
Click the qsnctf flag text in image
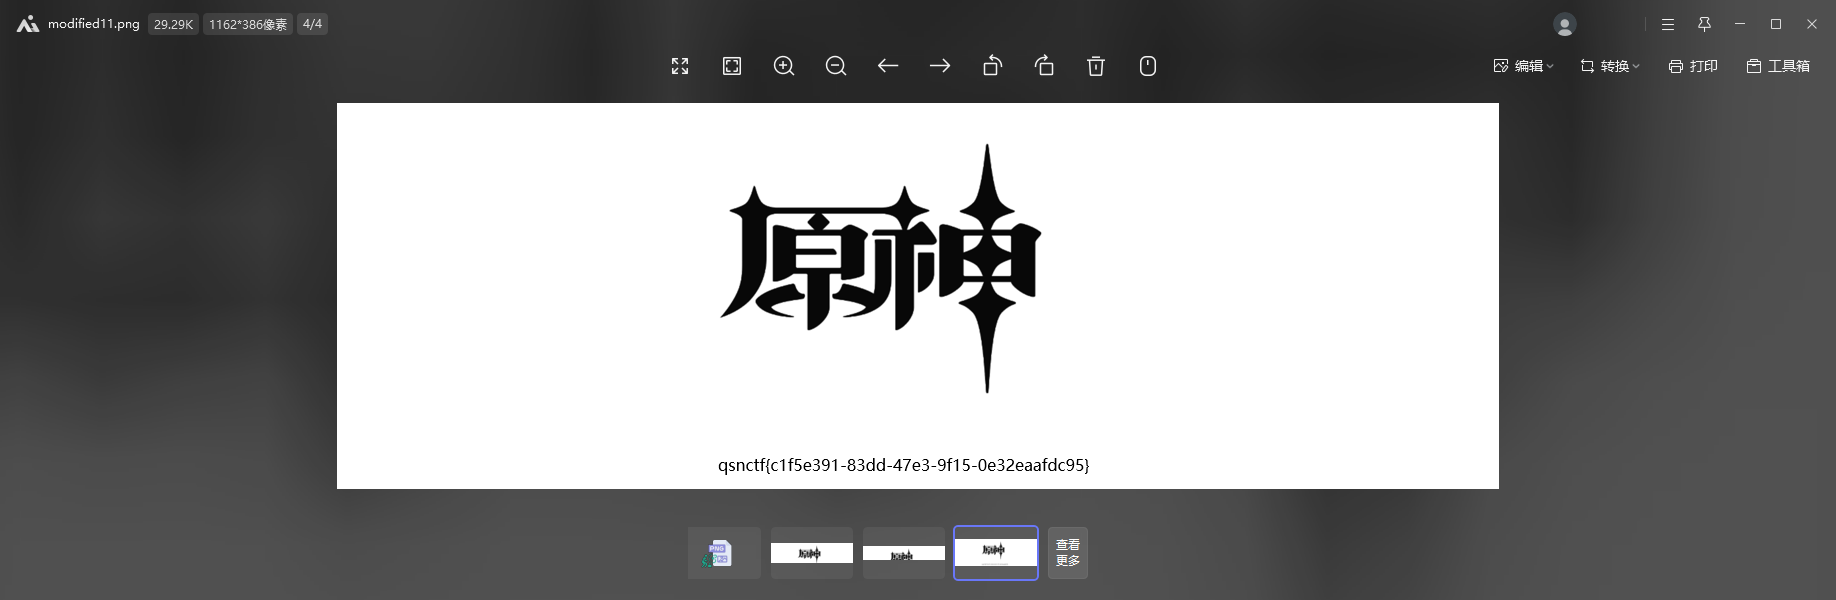(904, 465)
